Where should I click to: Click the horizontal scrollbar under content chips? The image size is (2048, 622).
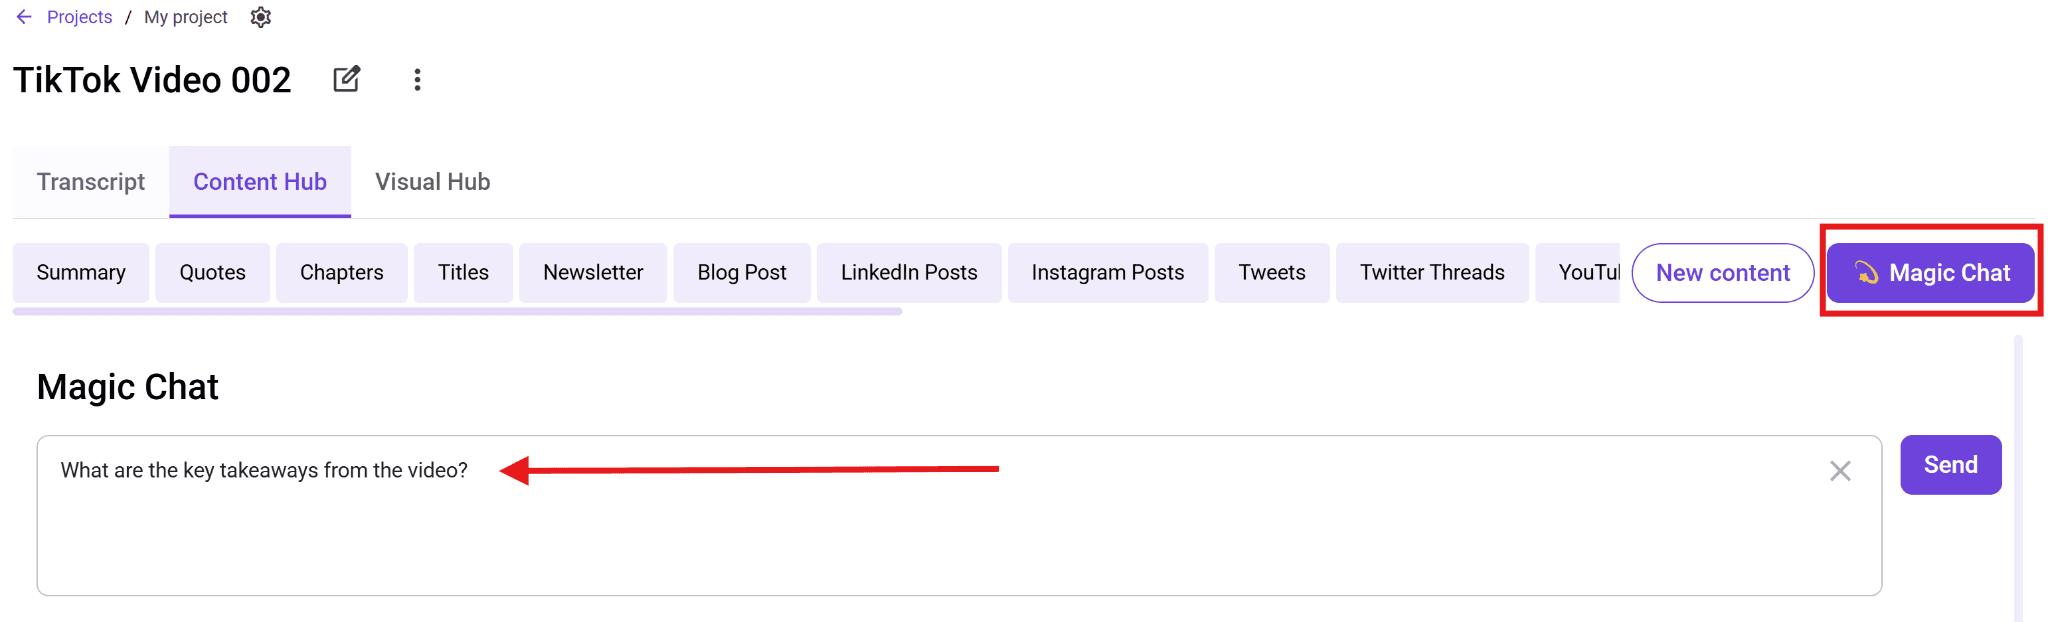click(457, 312)
